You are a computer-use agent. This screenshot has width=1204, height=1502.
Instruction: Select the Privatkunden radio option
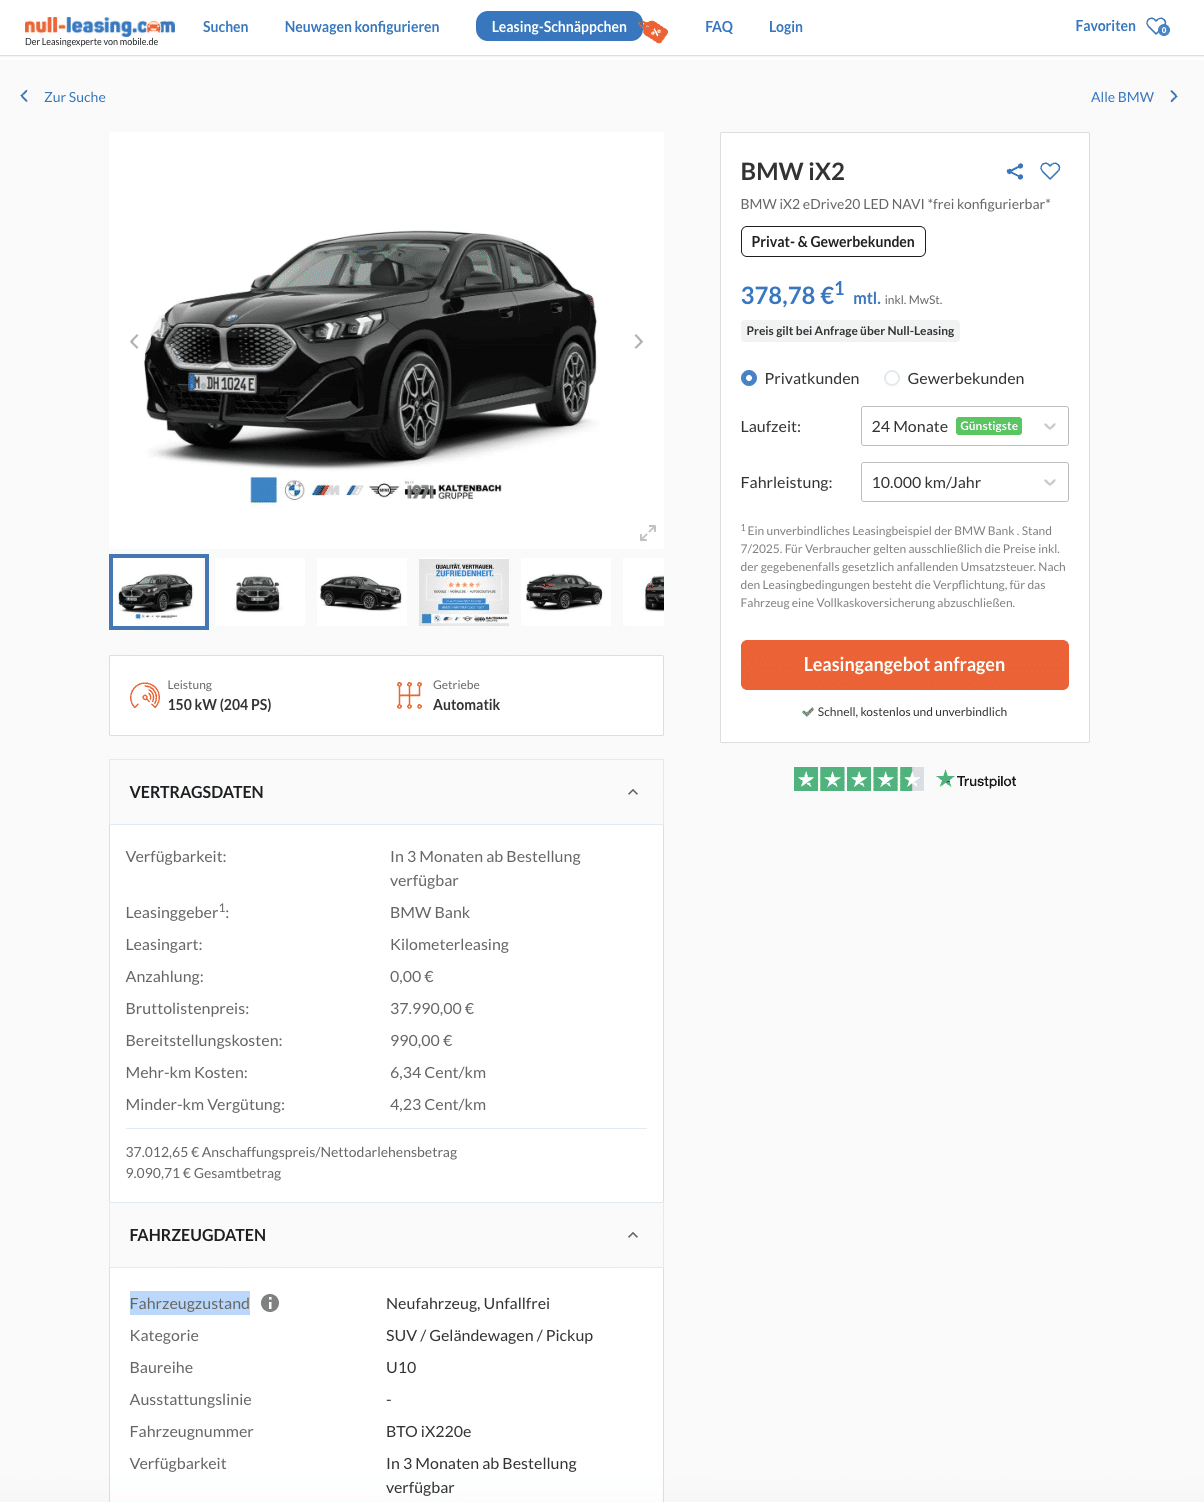click(749, 378)
